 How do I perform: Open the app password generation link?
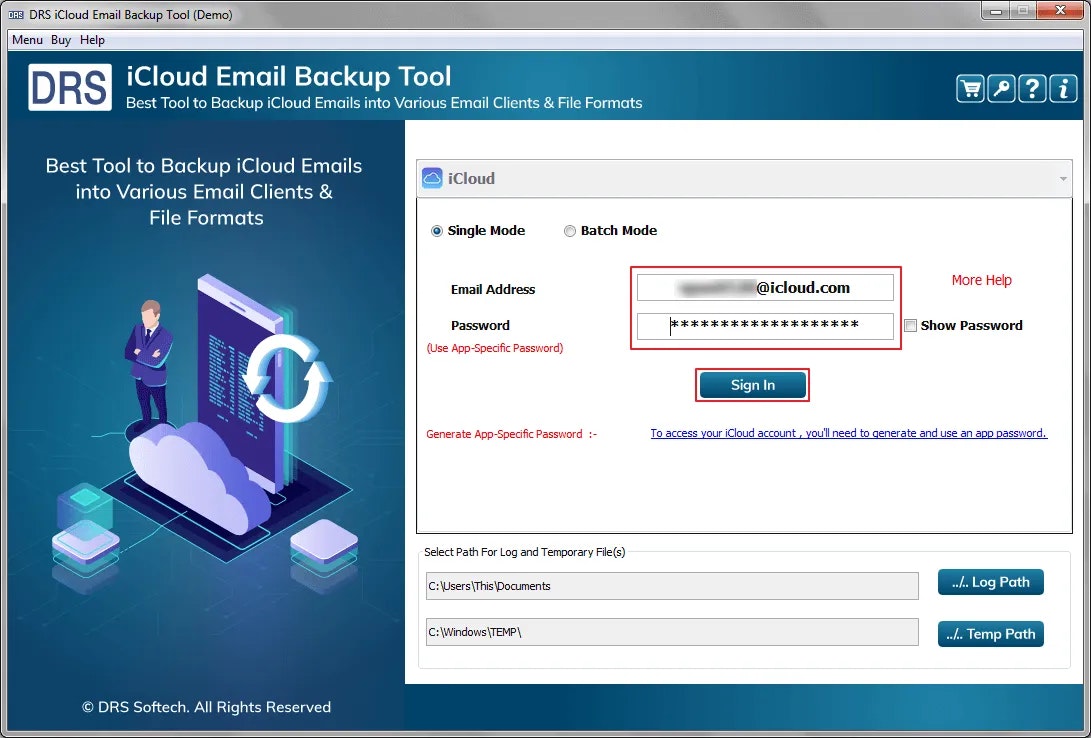click(x=848, y=433)
